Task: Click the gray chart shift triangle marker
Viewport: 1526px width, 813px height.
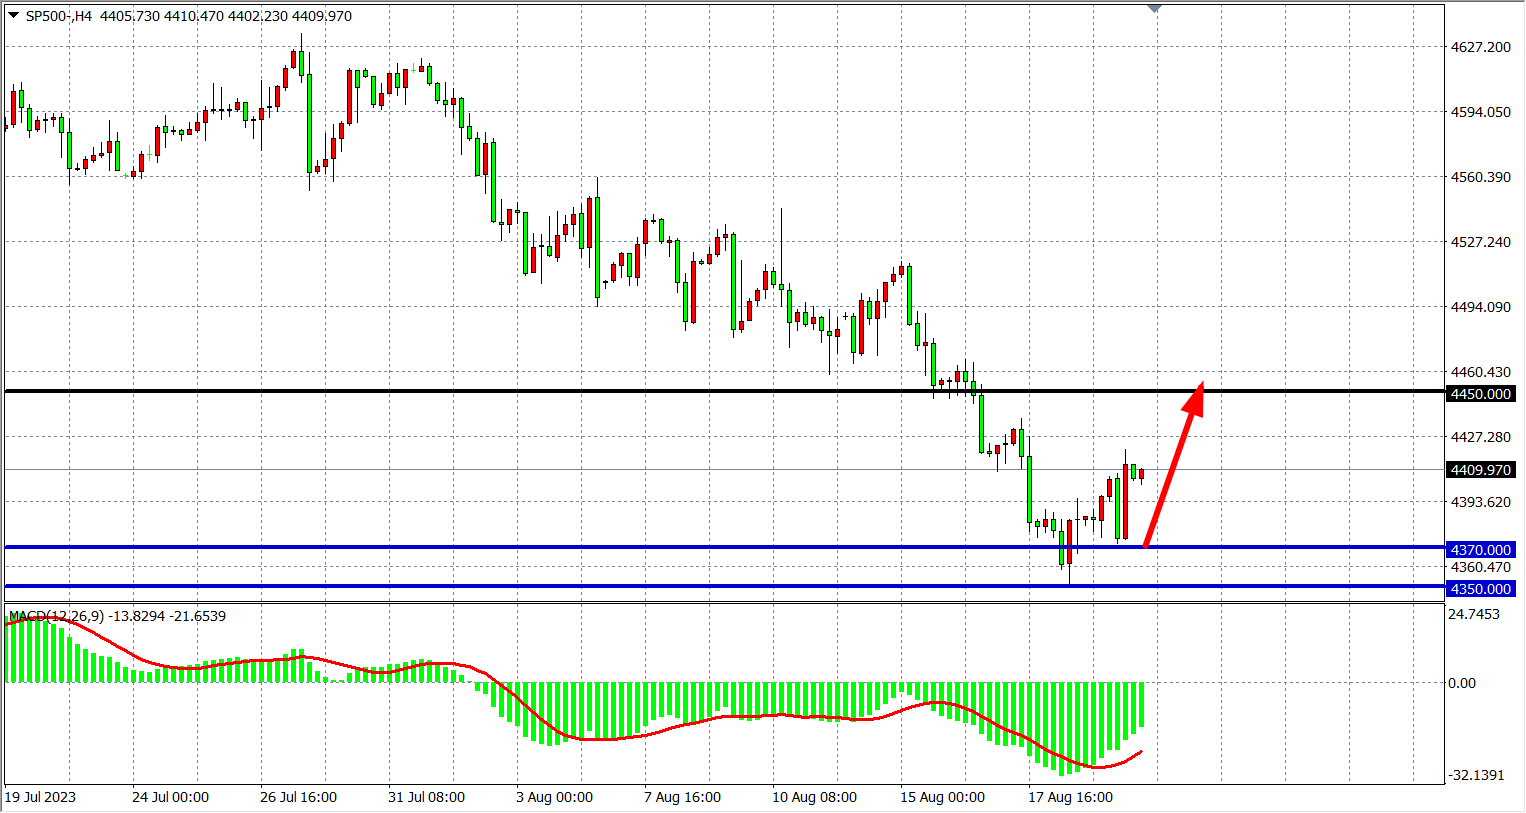Action: [x=1155, y=9]
